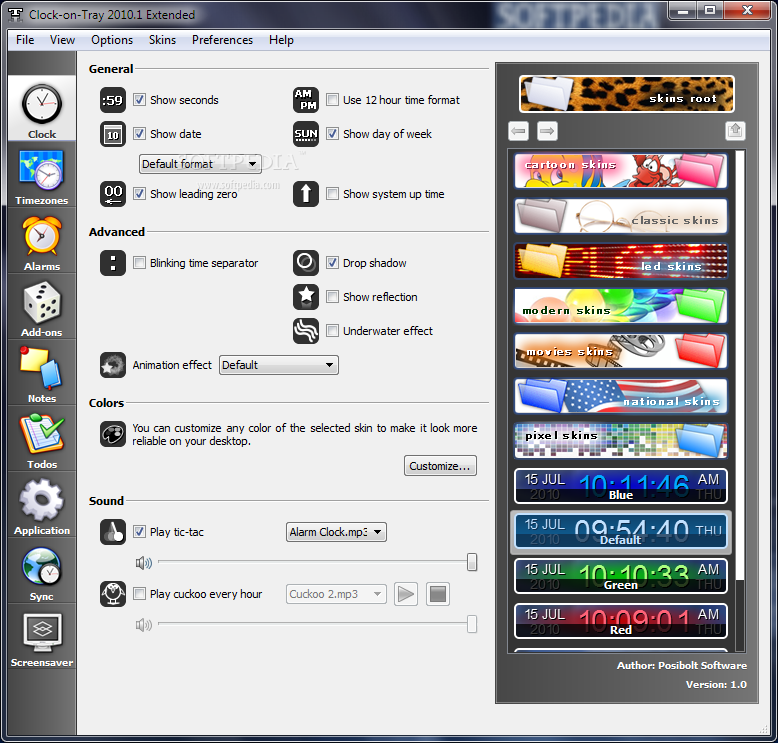Open the Notes section
Screen dimensions: 778x743
pyautogui.click(x=42, y=372)
